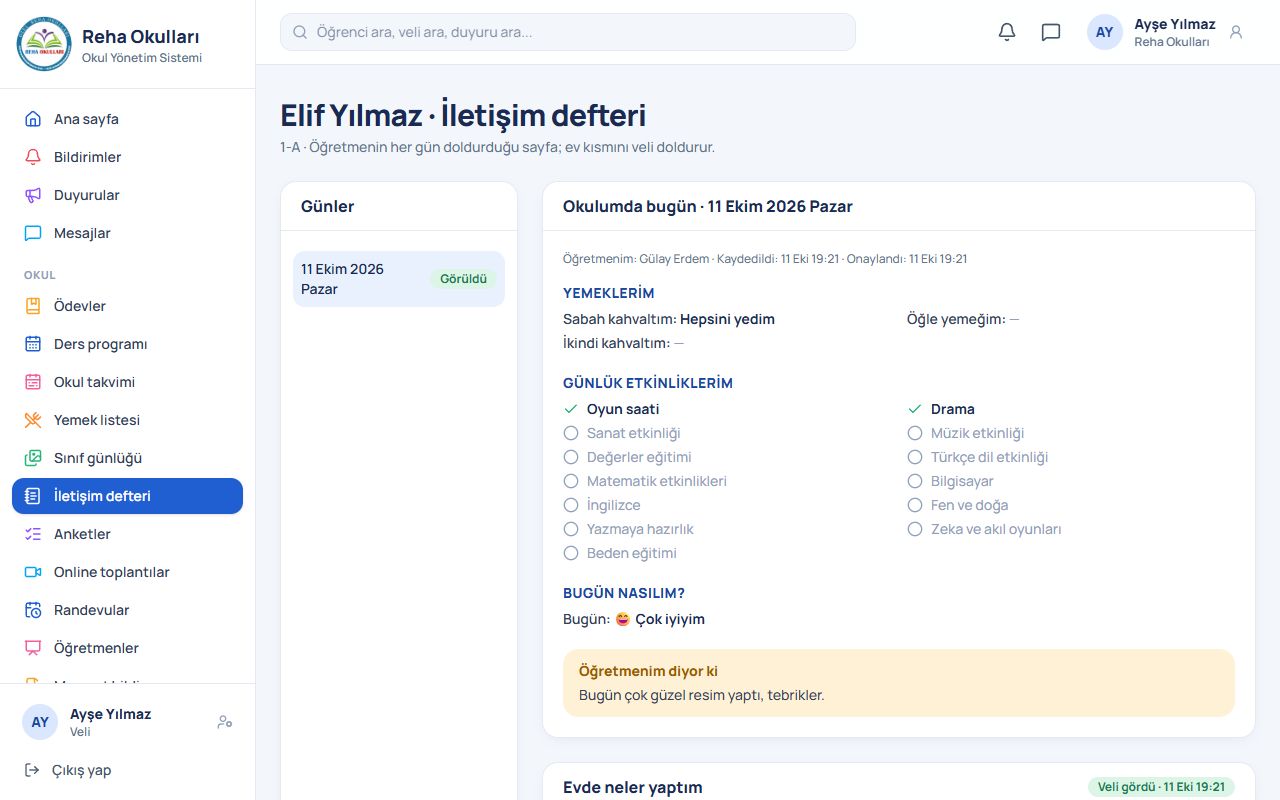Click the Drama checked activity
Screen dimensions: 1280x800
click(x=941, y=409)
